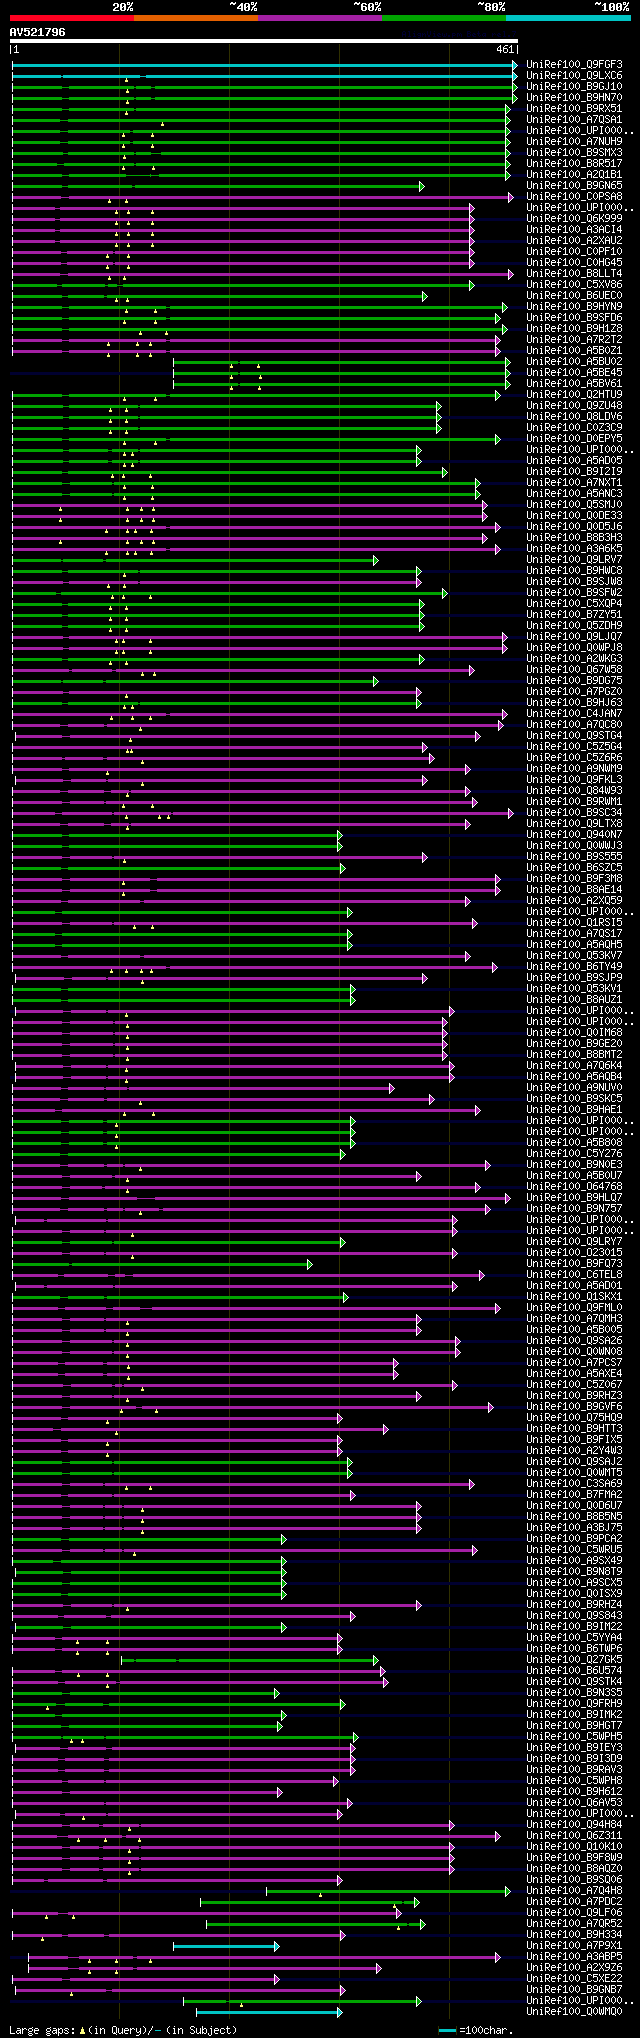The height and width of the screenshot is (2038, 640).
Task: Open the UniRef100_B9SMX3 entry
Action: 574,153
